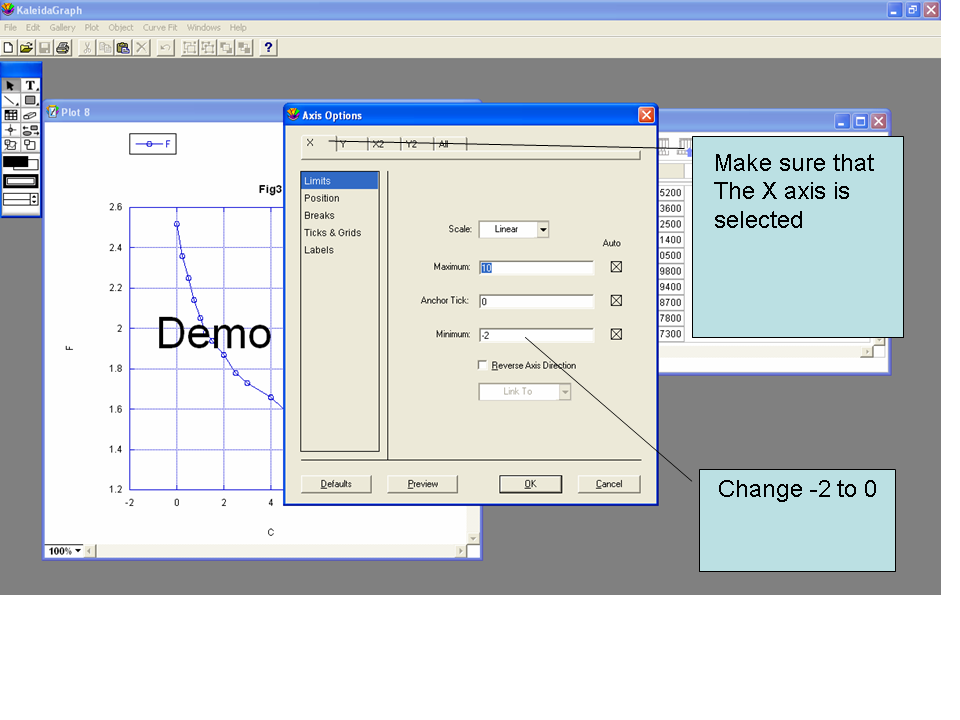Click the Anchor Tick value field
The width and height of the screenshot is (960, 720).
pyautogui.click(x=536, y=301)
